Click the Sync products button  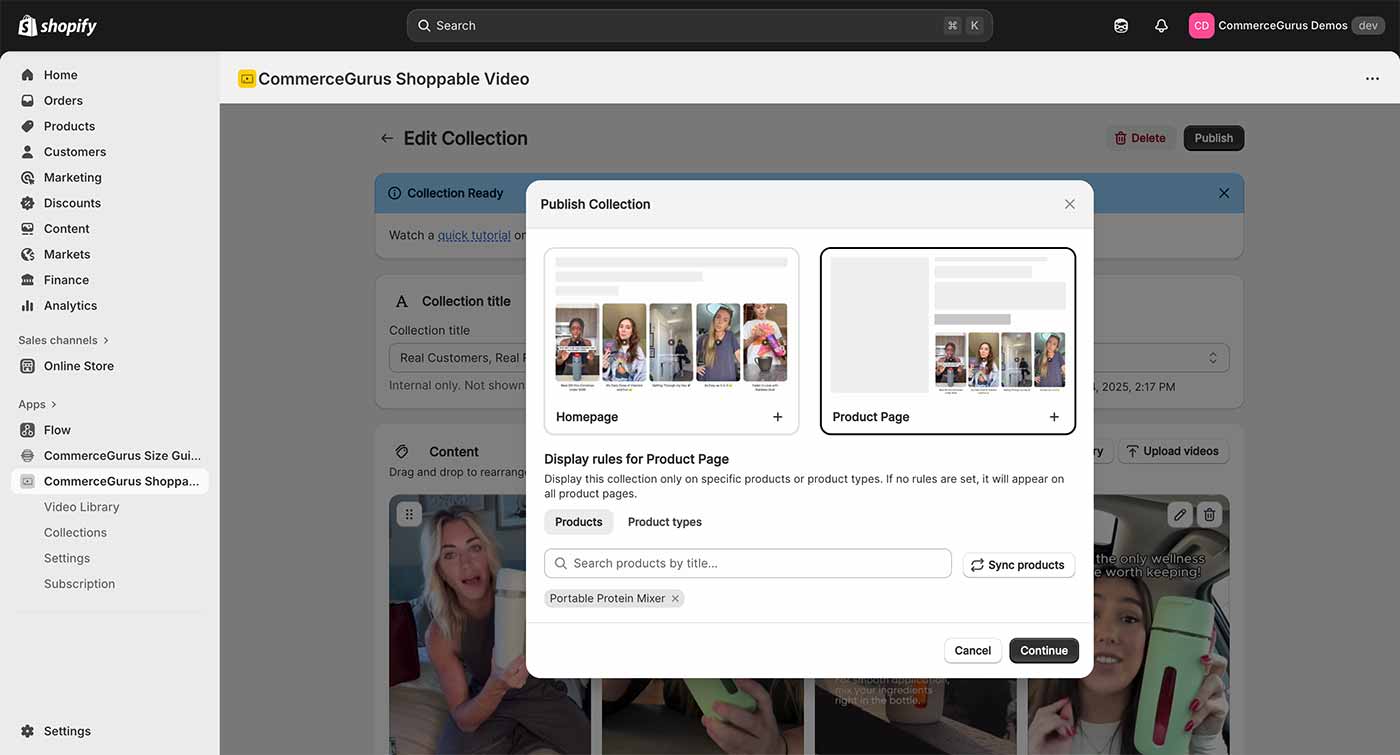pos(1018,565)
